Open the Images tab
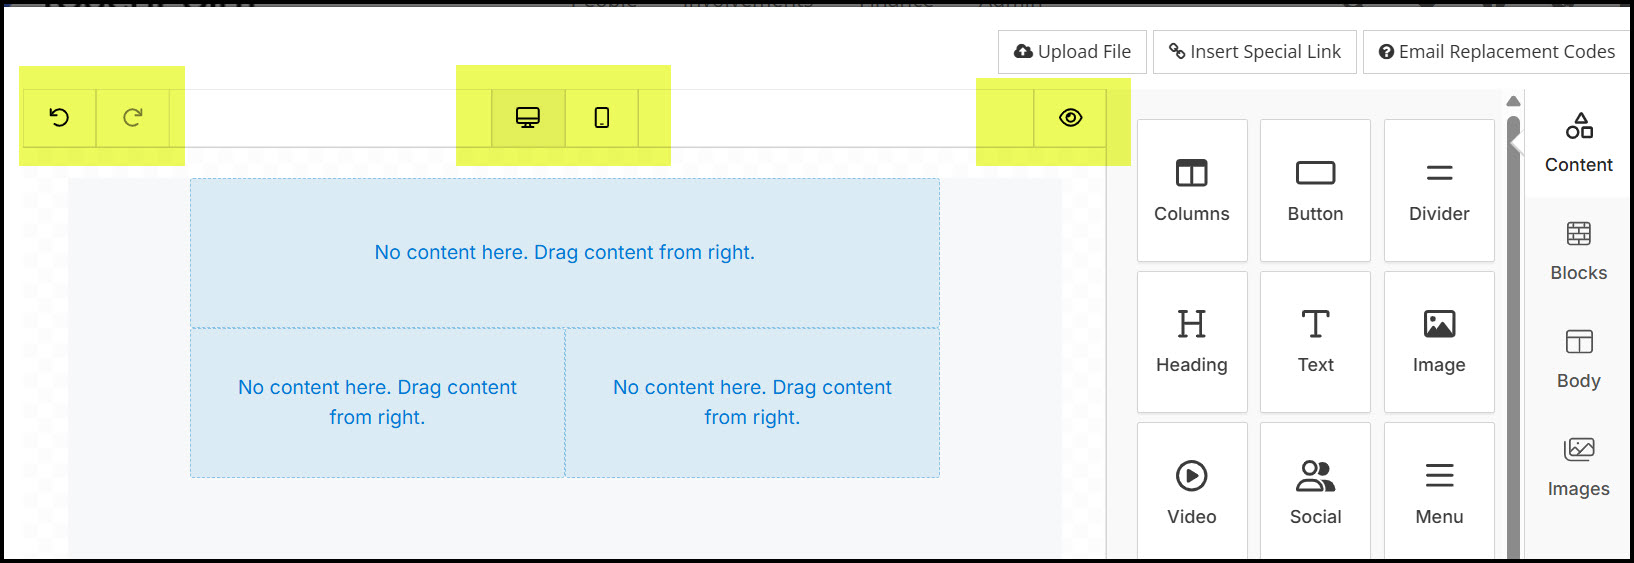Viewport: 1634px width, 563px height. point(1578,467)
